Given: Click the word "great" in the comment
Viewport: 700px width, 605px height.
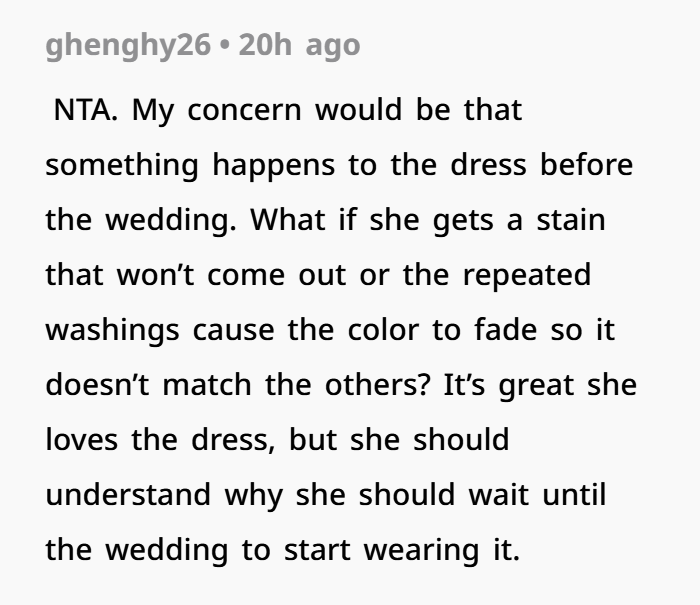Looking at the screenshot, I should (x=535, y=384).
